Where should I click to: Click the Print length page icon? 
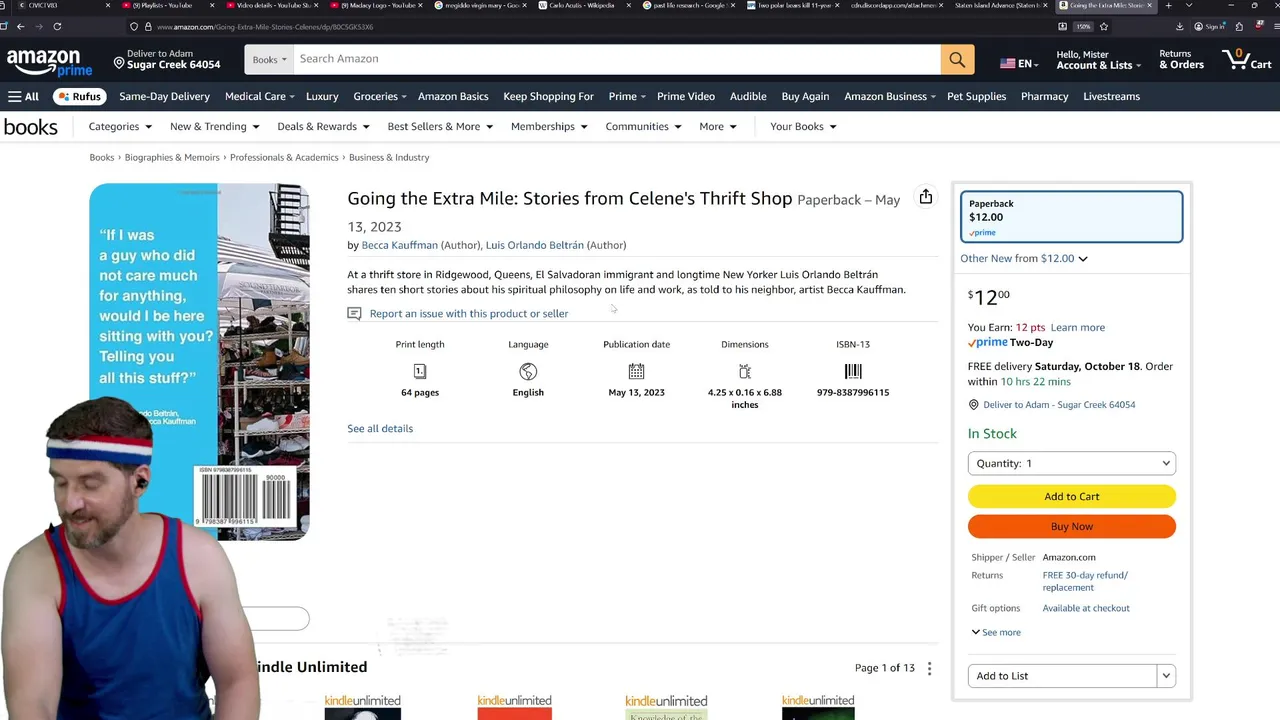click(x=420, y=371)
